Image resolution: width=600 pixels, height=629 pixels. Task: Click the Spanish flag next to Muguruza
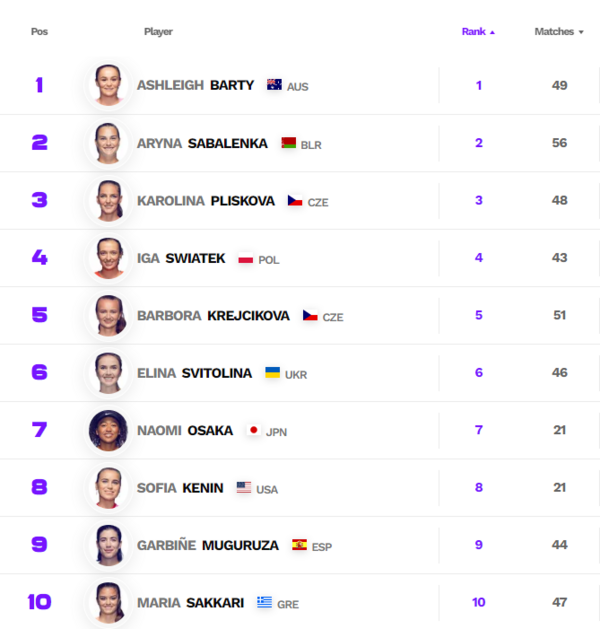[299, 546]
